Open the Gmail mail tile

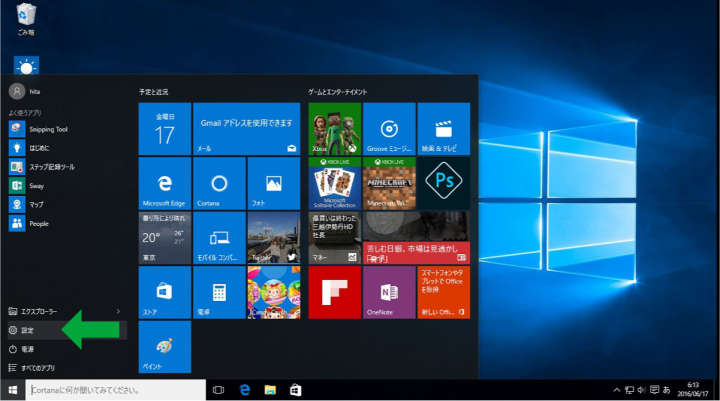(x=247, y=129)
